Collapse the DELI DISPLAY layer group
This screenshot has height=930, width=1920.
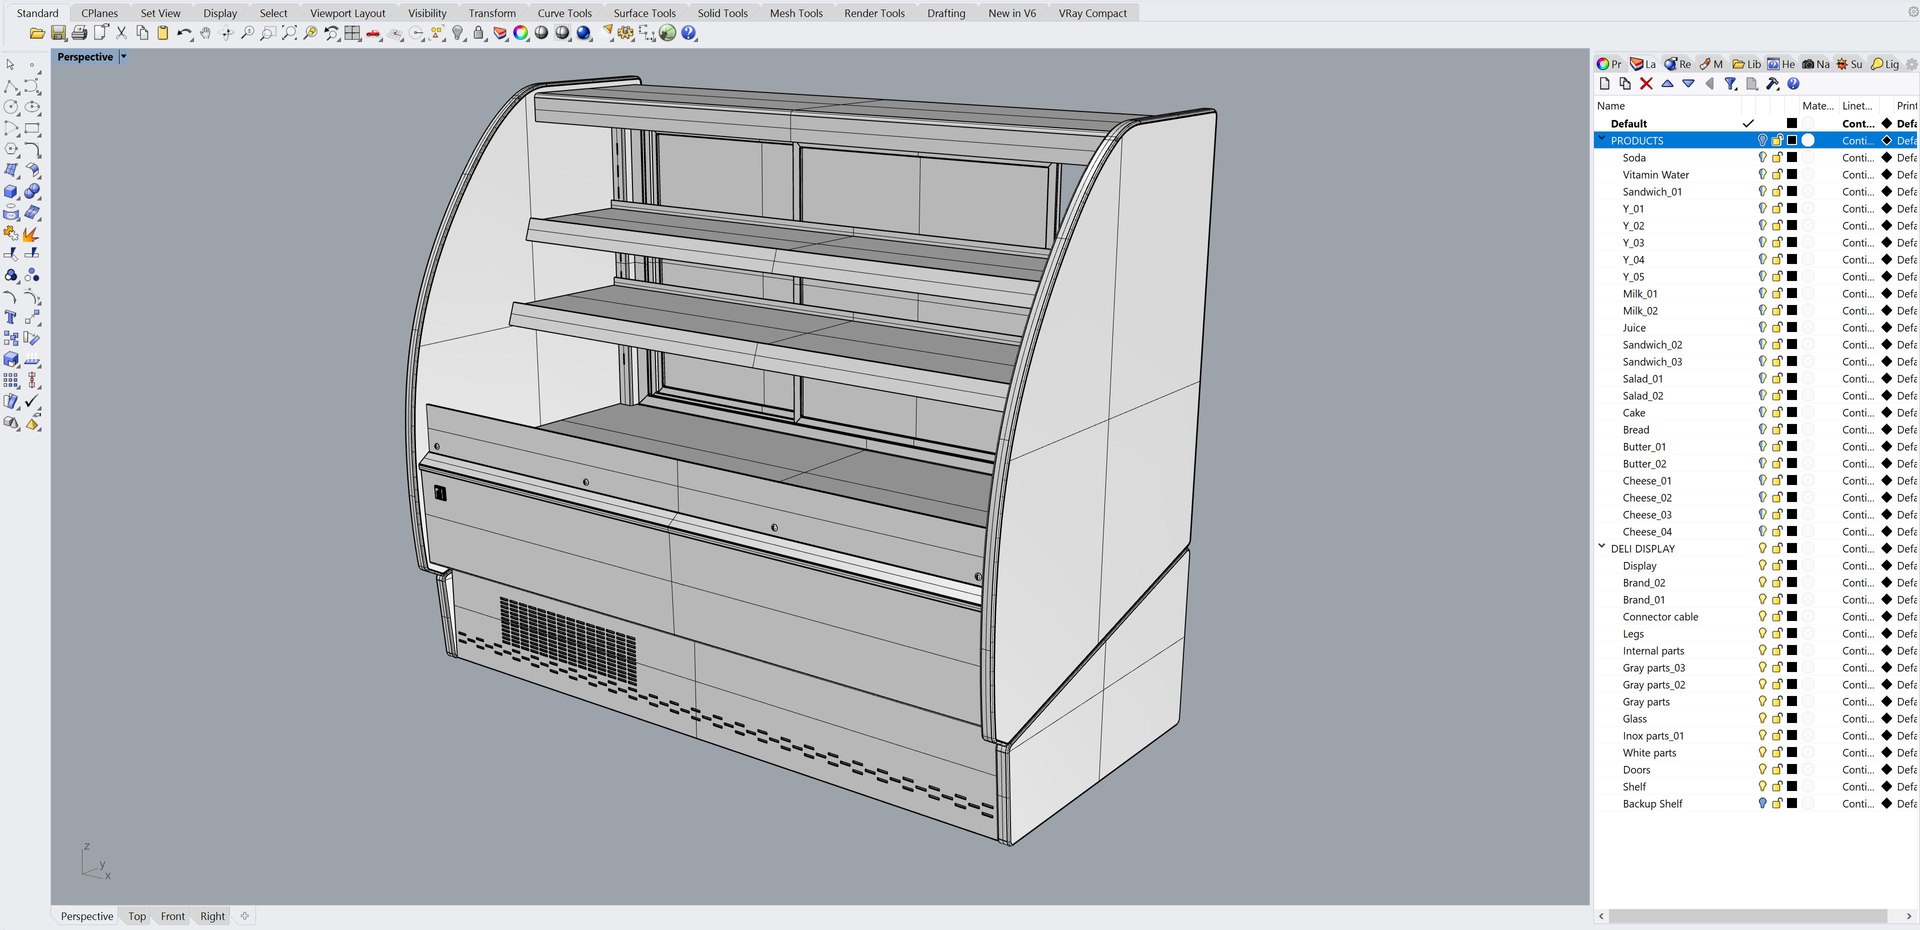point(1602,547)
